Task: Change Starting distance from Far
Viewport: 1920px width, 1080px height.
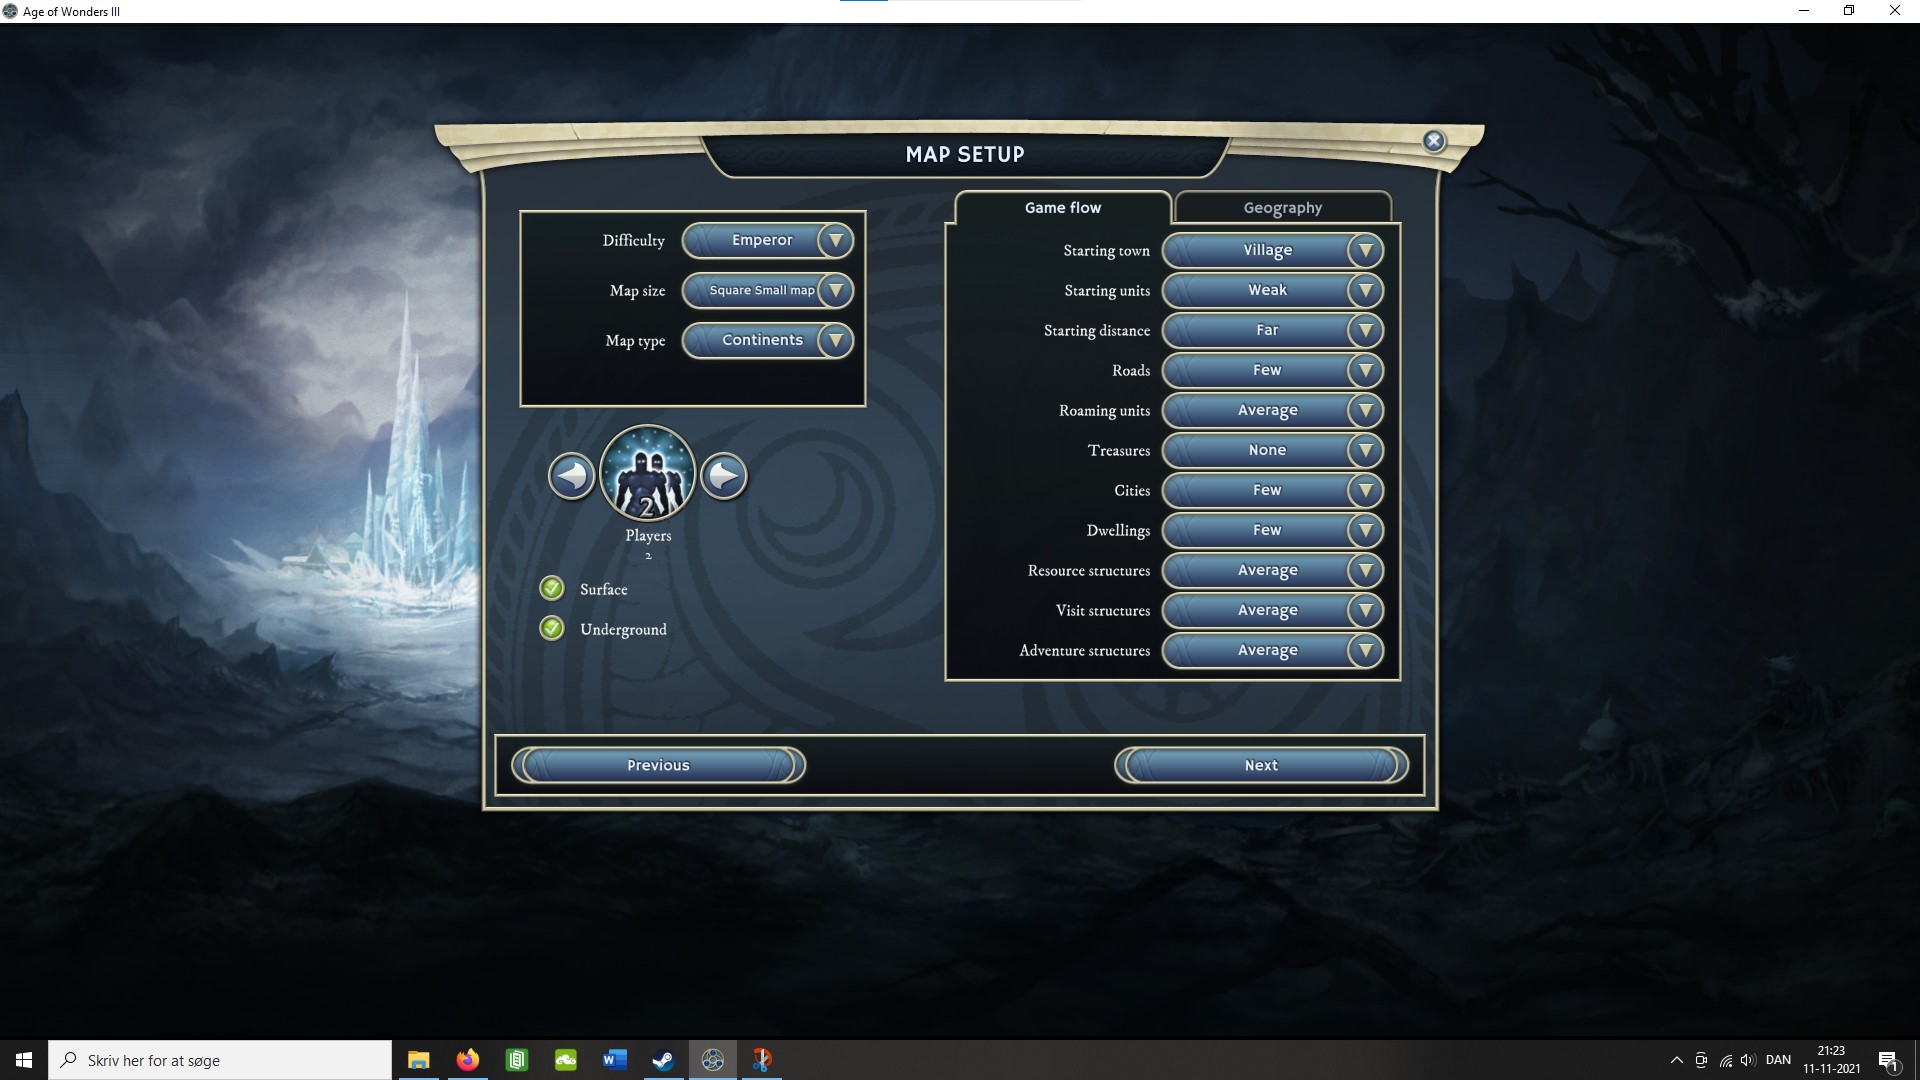Action: (x=1273, y=330)
